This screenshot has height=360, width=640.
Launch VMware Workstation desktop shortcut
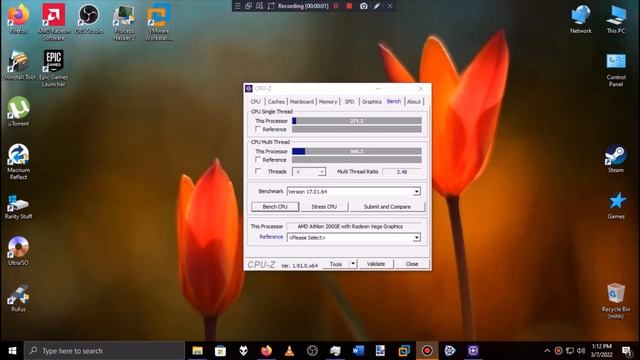159,22
